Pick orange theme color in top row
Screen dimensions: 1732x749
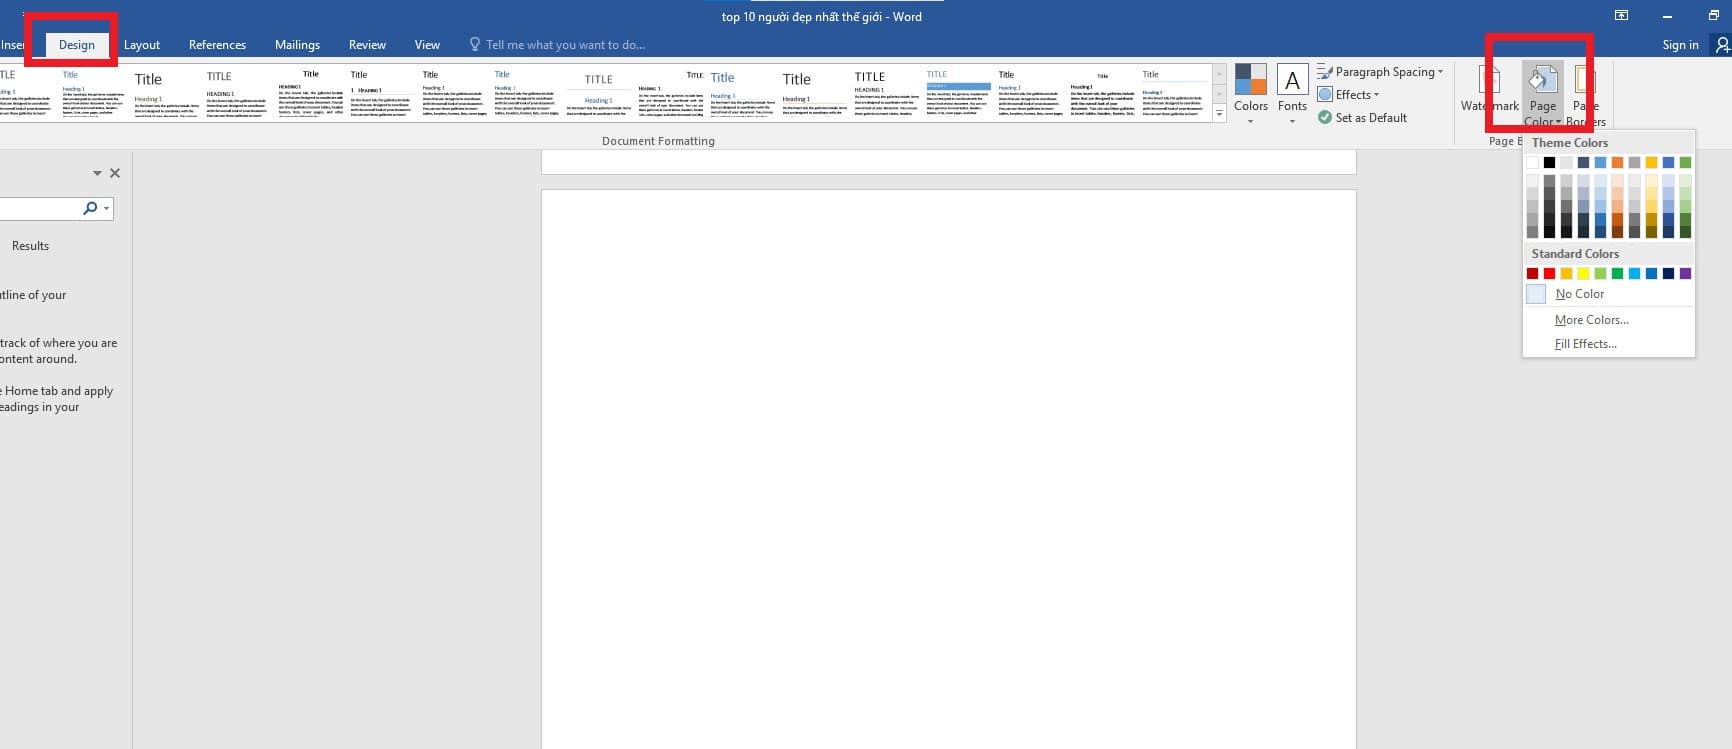pos(1617,162)
